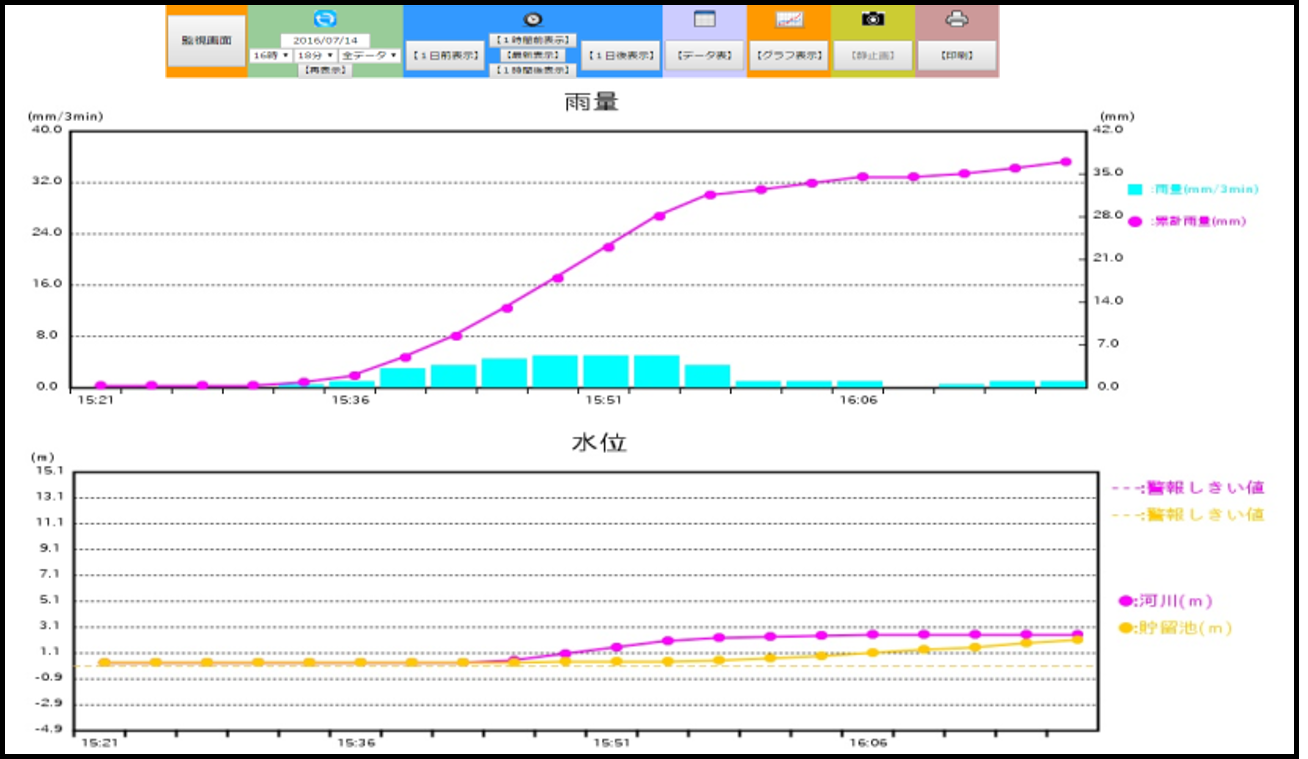1308x759 pixels.
Task: Open the 16時 hour dropdown
Action: pos(270,55)
